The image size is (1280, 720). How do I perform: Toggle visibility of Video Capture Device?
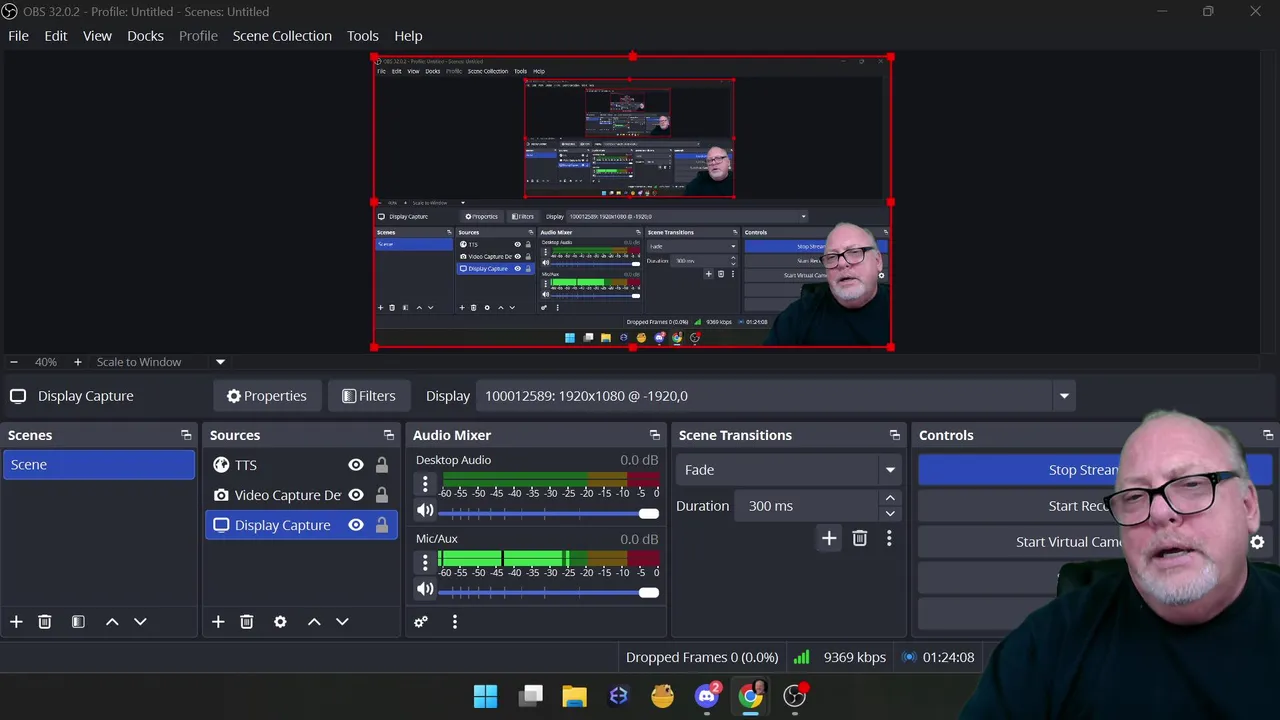point(355,495)
